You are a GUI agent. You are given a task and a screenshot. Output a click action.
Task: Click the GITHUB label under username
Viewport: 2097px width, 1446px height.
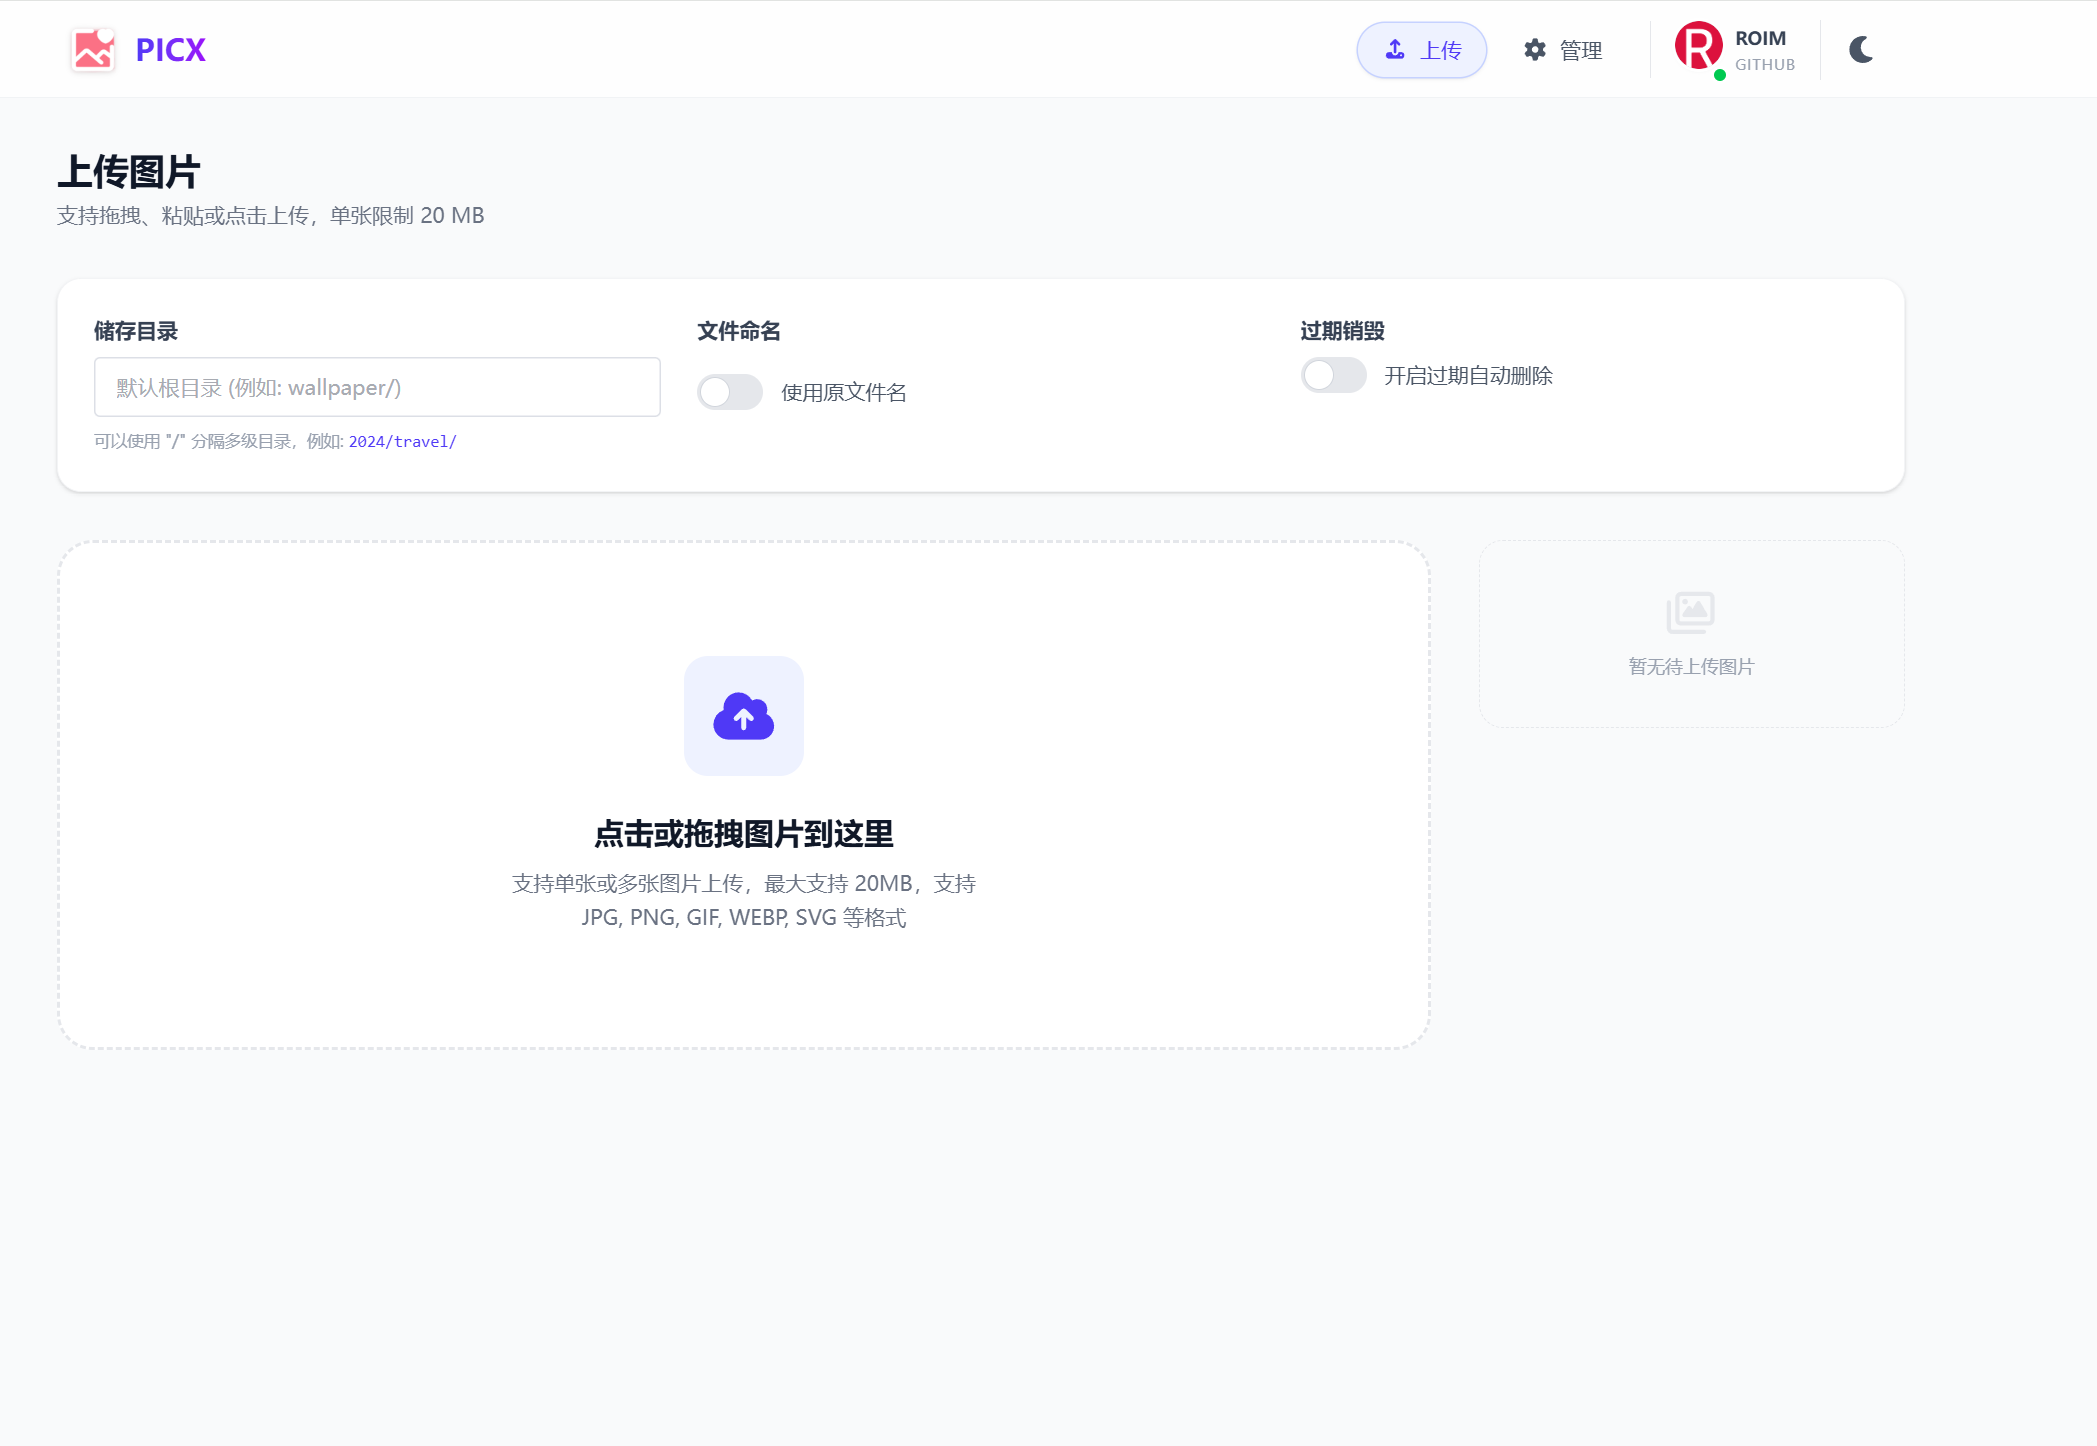1765,65
